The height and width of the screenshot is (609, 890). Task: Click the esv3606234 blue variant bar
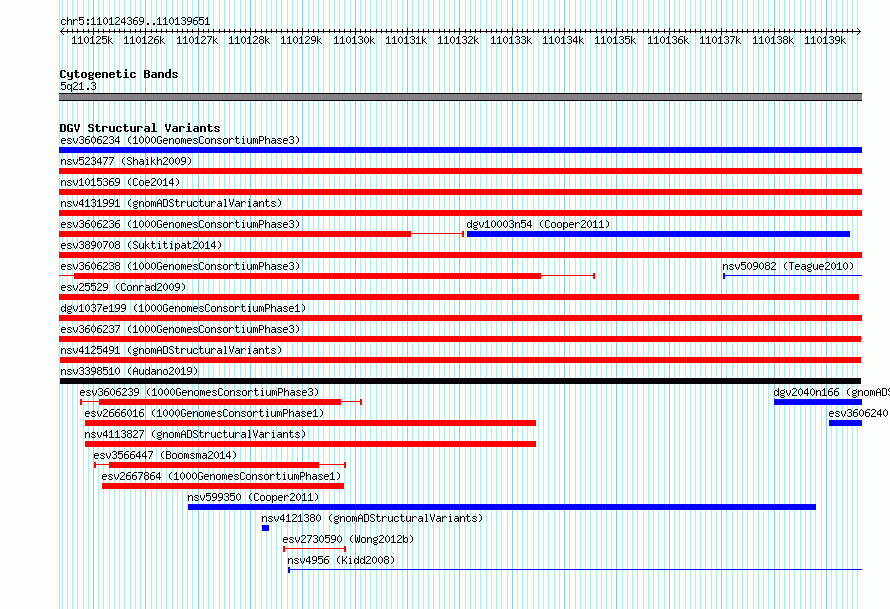pos(460,150)
